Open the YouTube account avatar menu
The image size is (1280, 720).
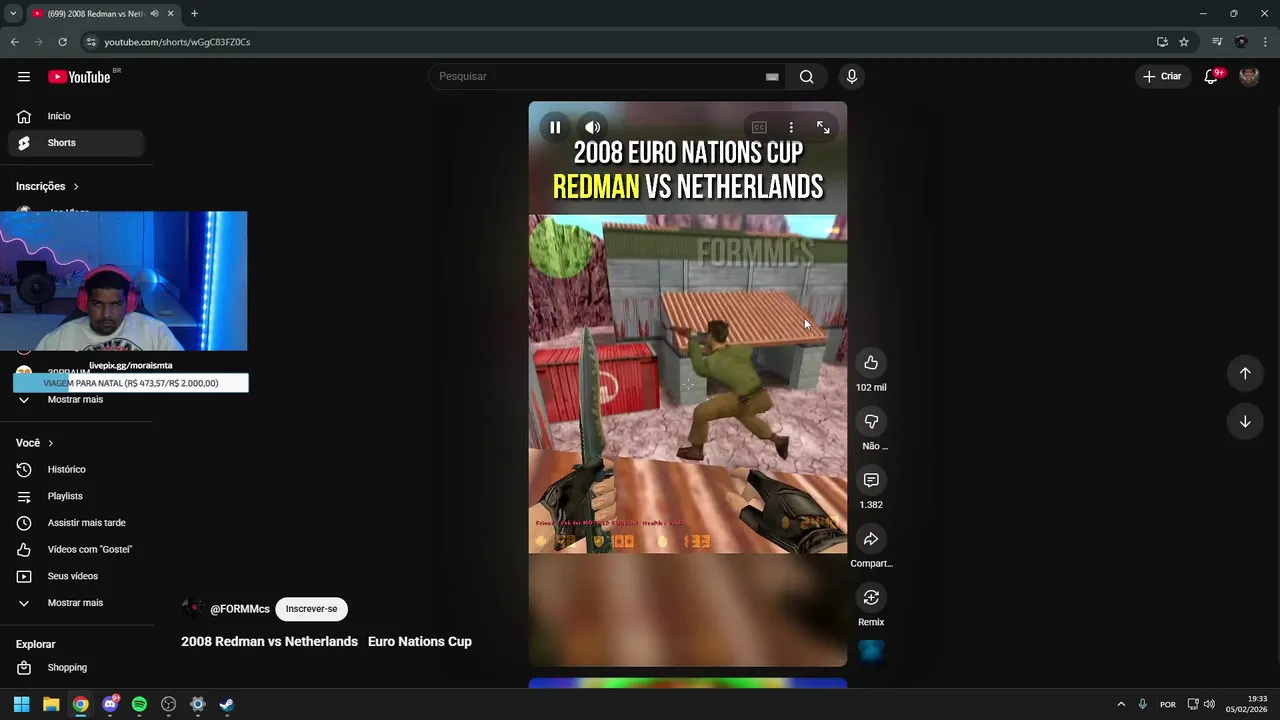click(1249, 77)
